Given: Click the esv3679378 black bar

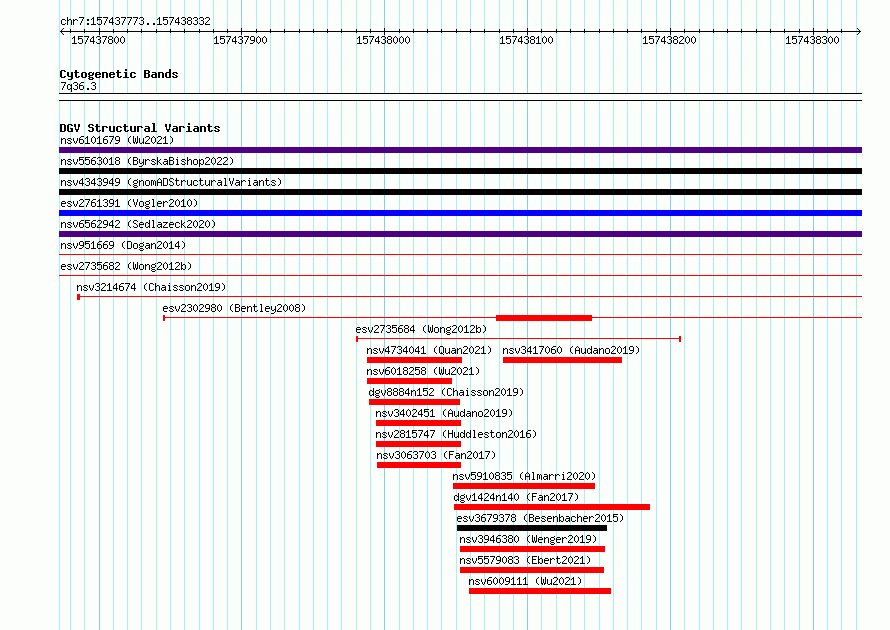Looking at the screenshot, I should [532, 528].
